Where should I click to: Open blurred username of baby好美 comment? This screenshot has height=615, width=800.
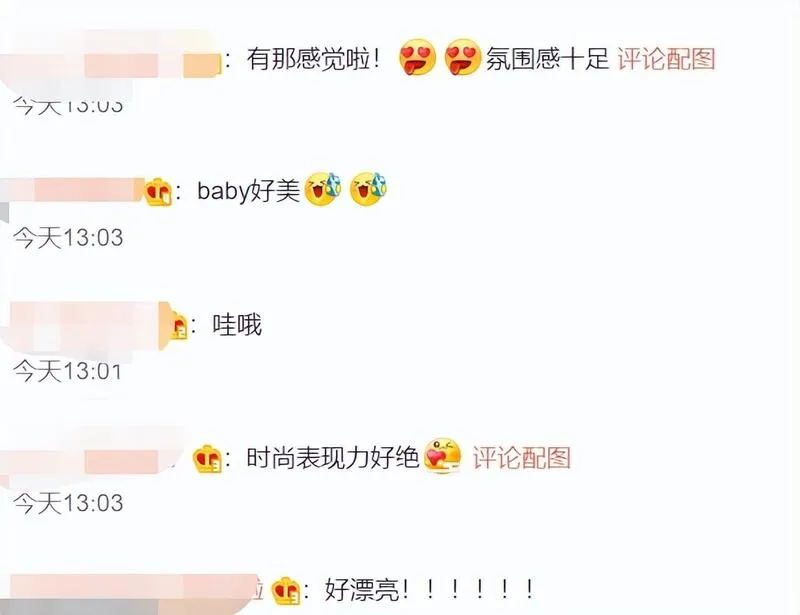coord(72,190)
